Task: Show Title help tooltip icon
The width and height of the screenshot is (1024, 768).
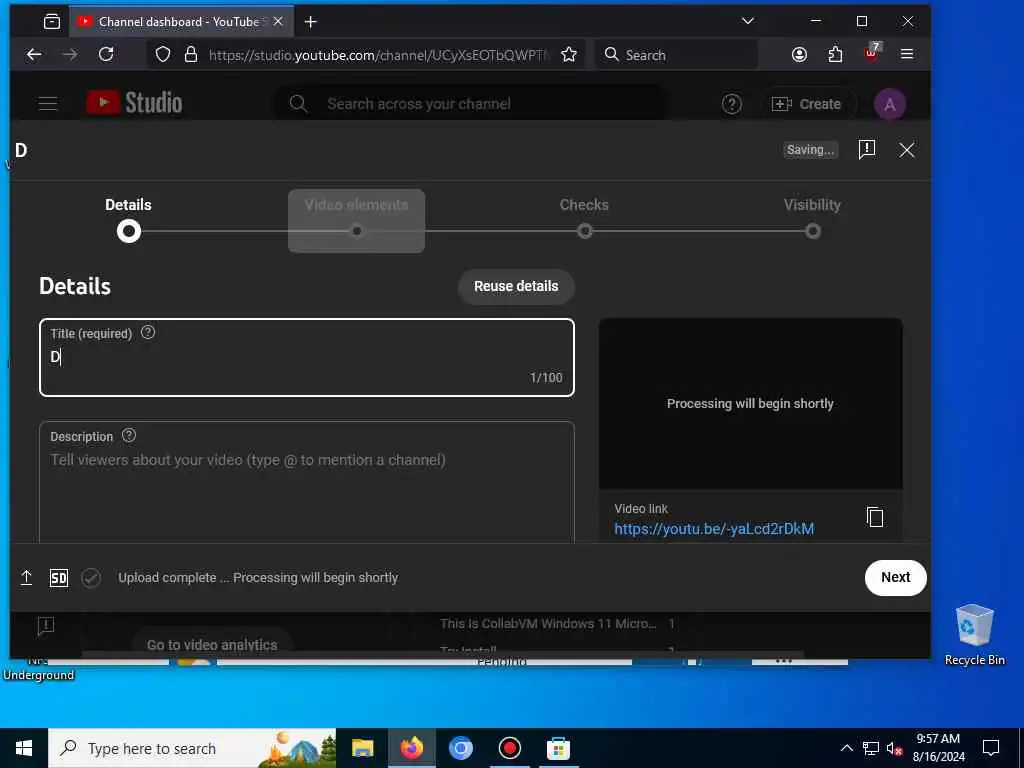Action: 148,332
